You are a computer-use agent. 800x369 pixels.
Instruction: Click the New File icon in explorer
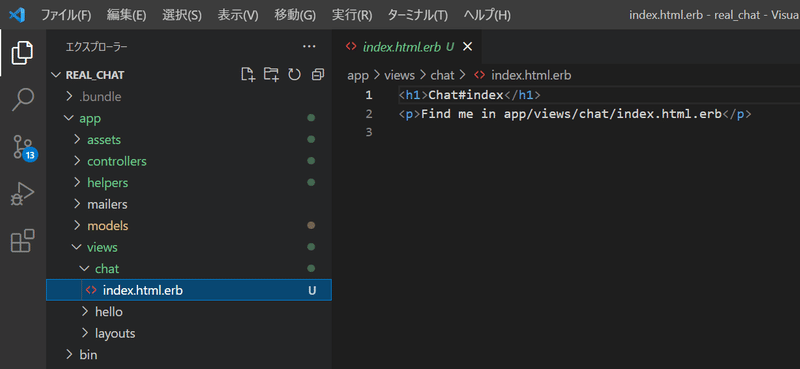(x=248, y=75)
